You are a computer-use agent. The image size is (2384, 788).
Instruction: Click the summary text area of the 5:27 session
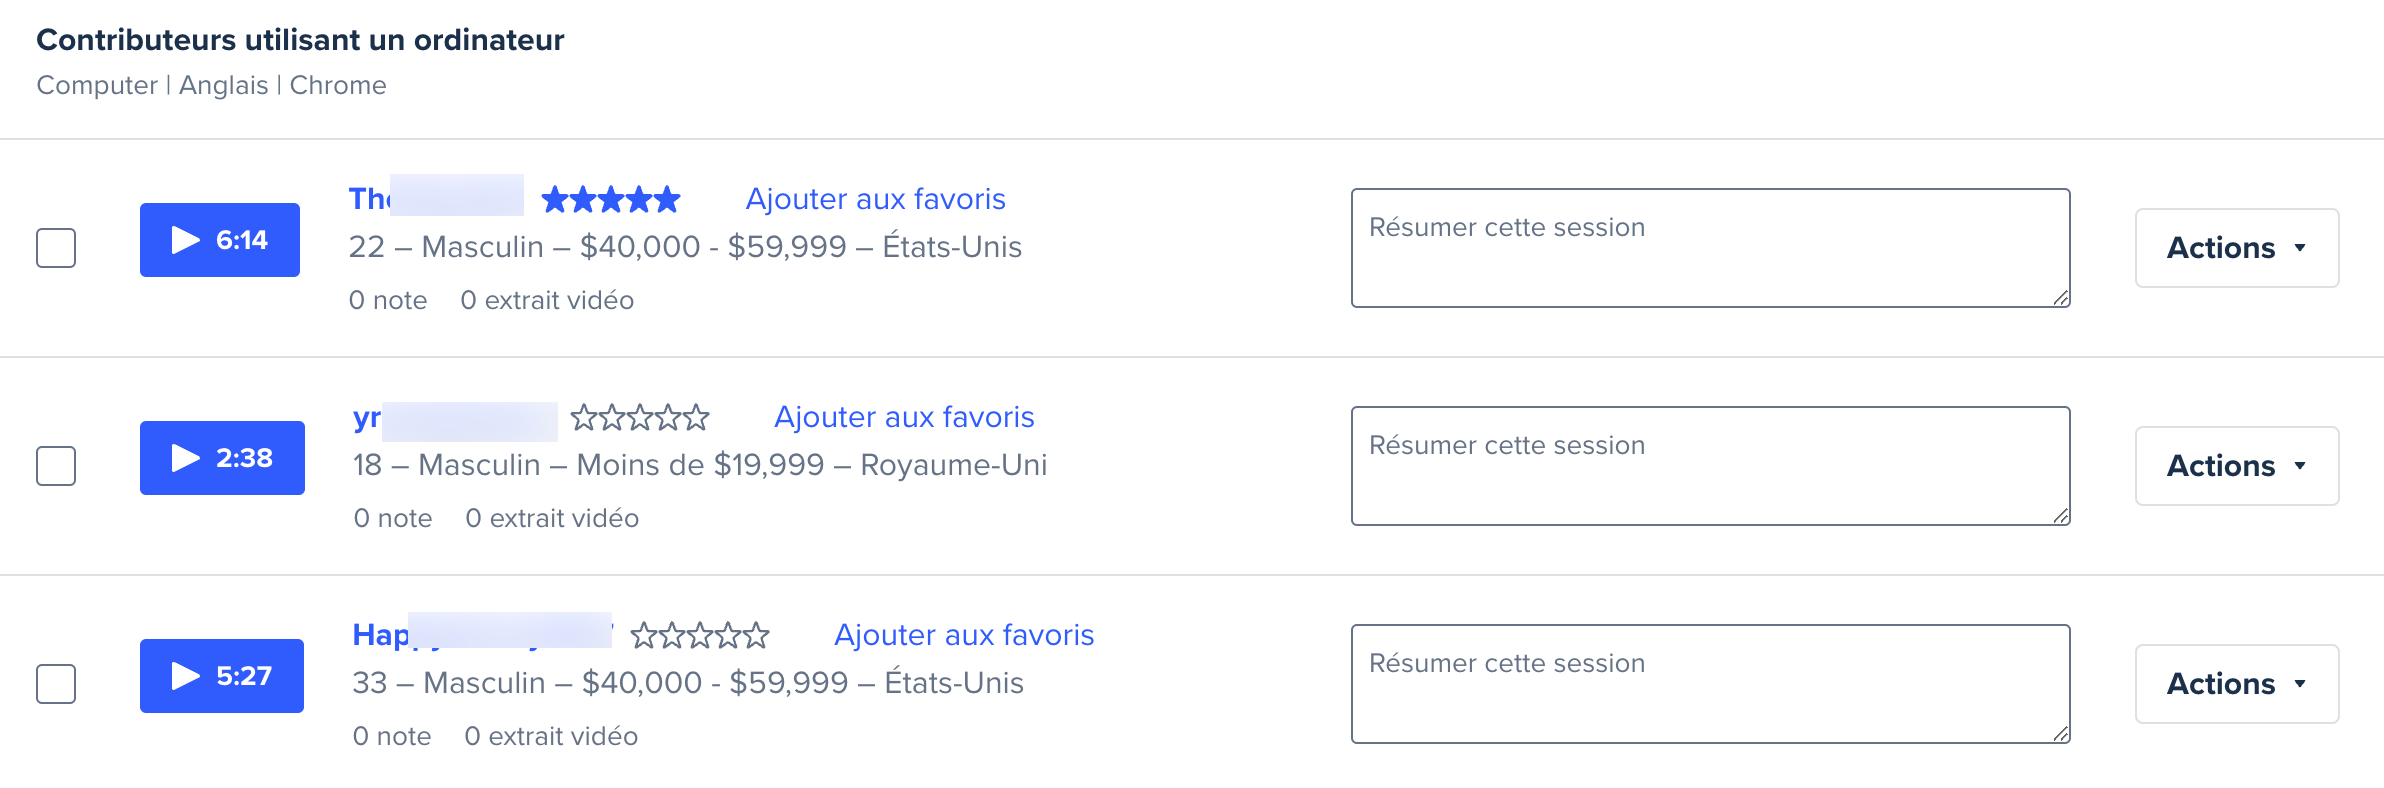[1710, 684]
